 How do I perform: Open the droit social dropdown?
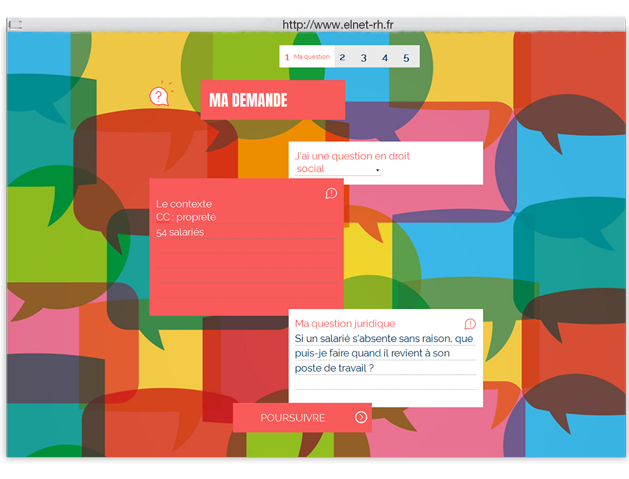339,169
